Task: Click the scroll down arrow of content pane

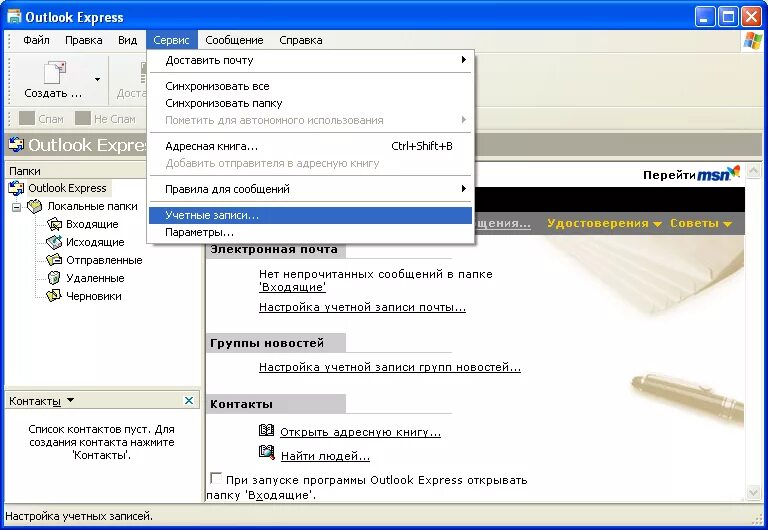Action: click(x=753, y=492)
